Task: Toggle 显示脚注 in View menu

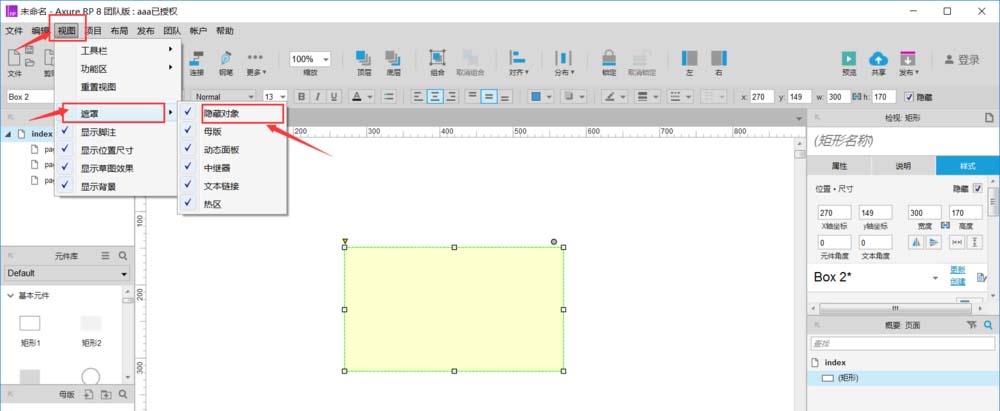Action: (x=117, y=131)
